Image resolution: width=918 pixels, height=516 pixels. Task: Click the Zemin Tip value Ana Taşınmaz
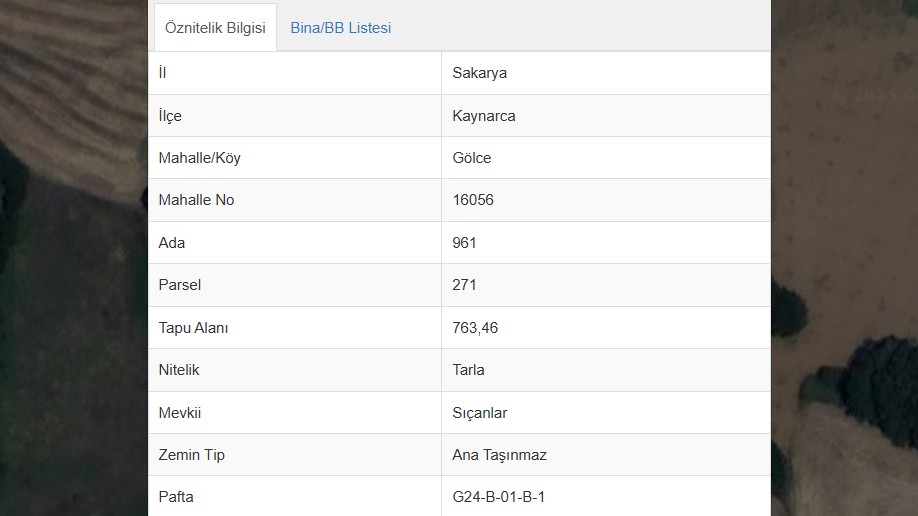(x=499, y=455)
